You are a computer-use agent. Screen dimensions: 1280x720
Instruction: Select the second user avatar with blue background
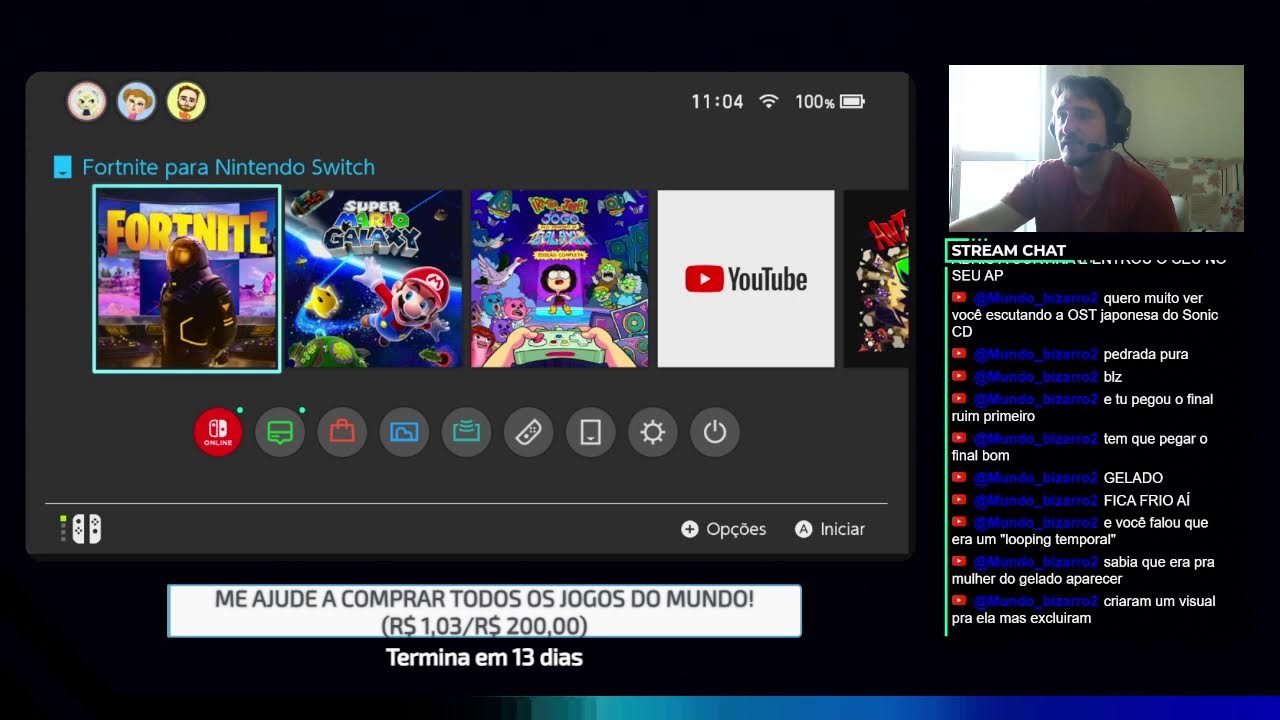[x=136, y=101]
